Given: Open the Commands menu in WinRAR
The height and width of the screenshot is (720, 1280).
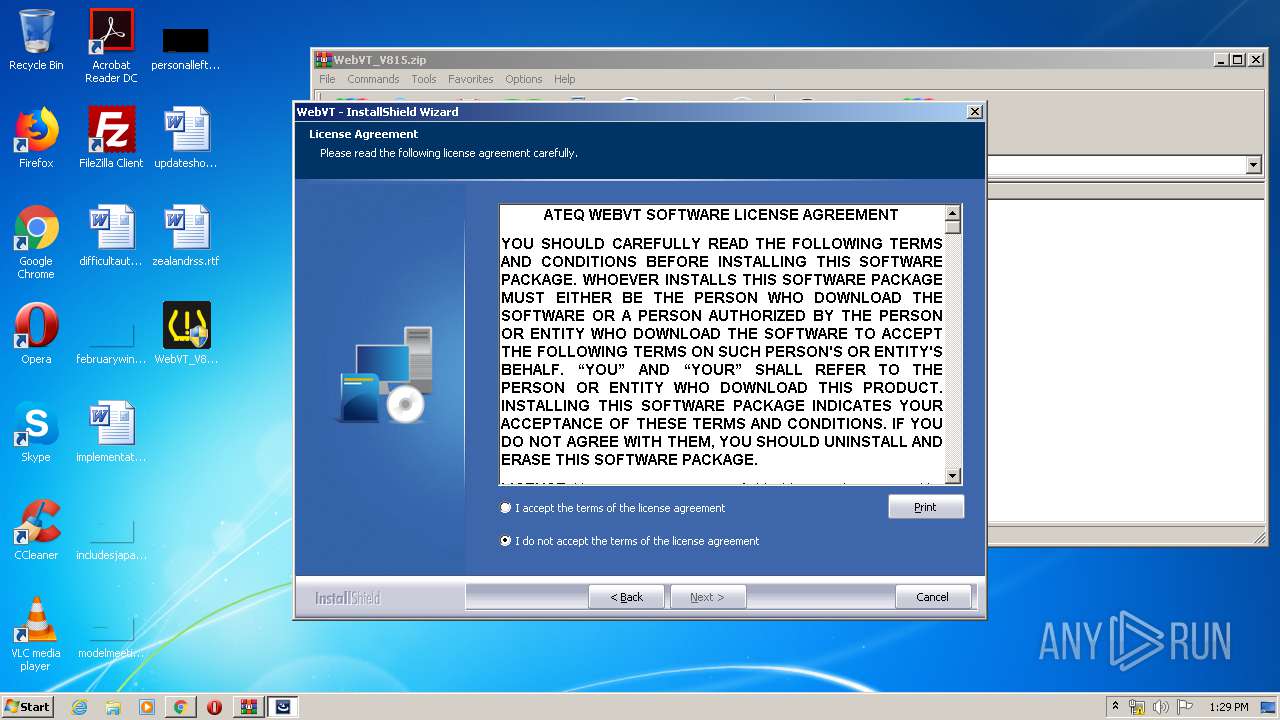Looking at the screenshot, I should 373,79.
